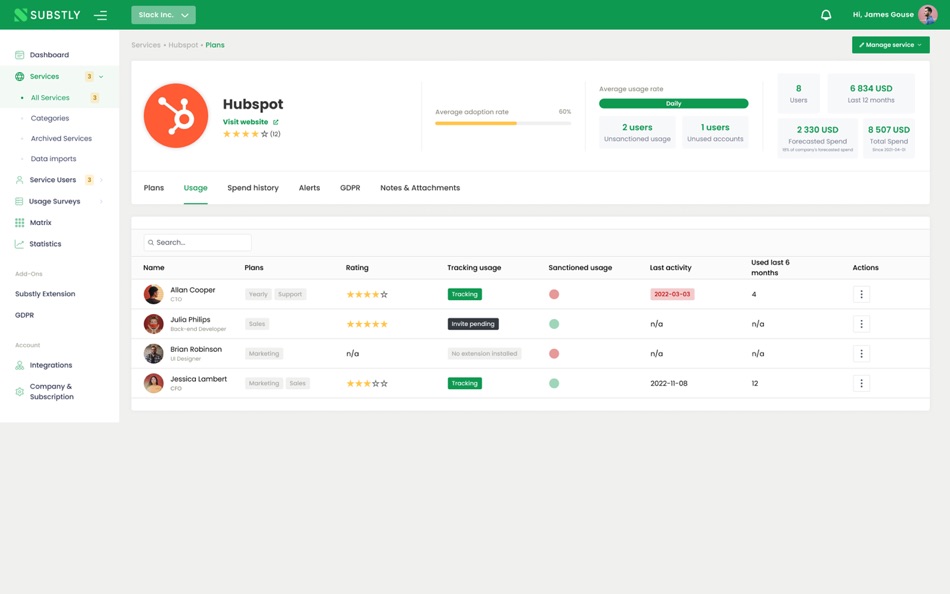Click the Daily usage rate bar
The width and height of the screenshot is (950, 594).
click(674, 104)
